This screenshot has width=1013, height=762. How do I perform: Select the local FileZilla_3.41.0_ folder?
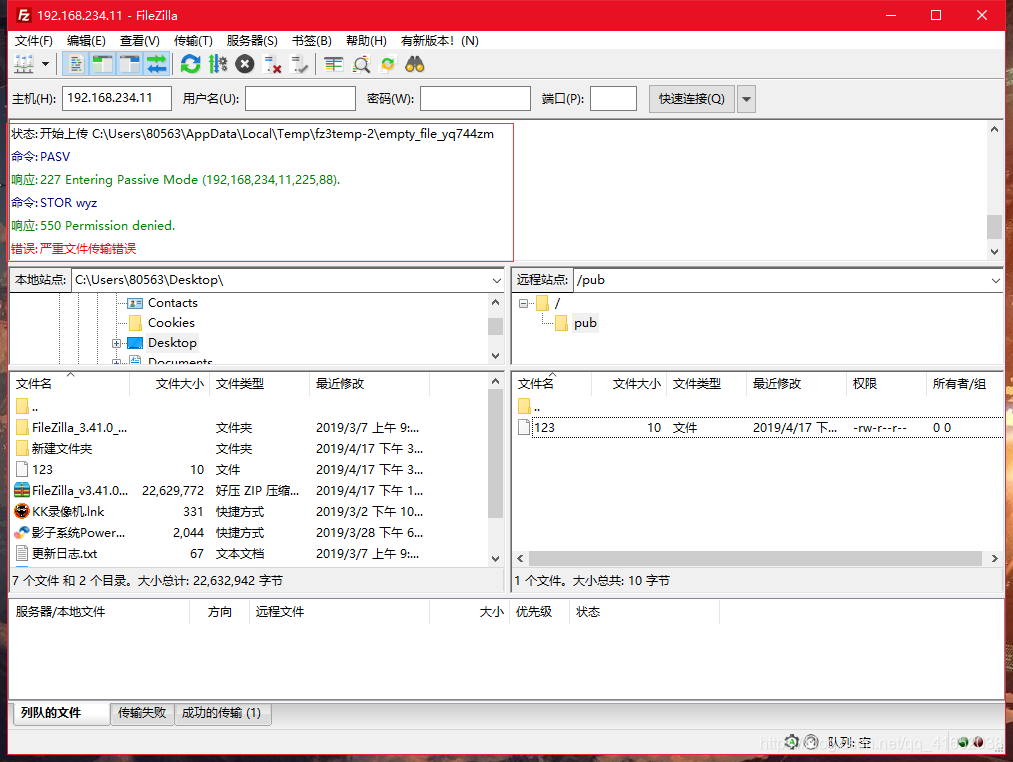(79, 427)
